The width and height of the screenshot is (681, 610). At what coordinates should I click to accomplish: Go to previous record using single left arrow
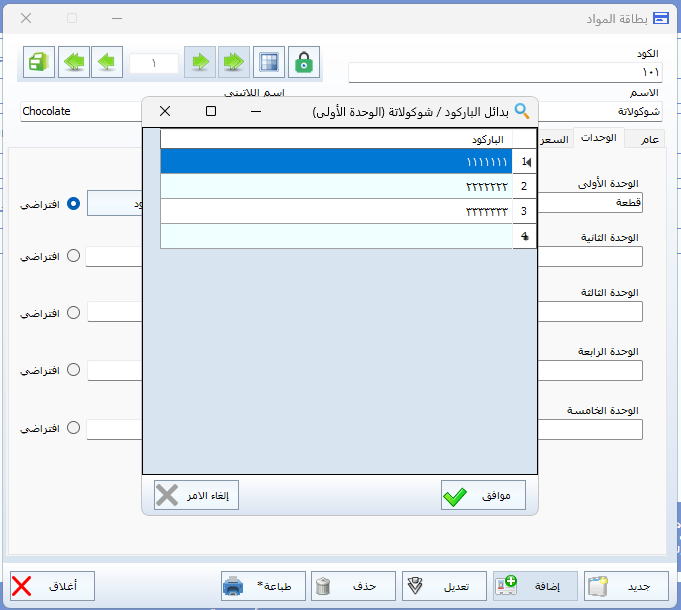(x=107, y=62)
